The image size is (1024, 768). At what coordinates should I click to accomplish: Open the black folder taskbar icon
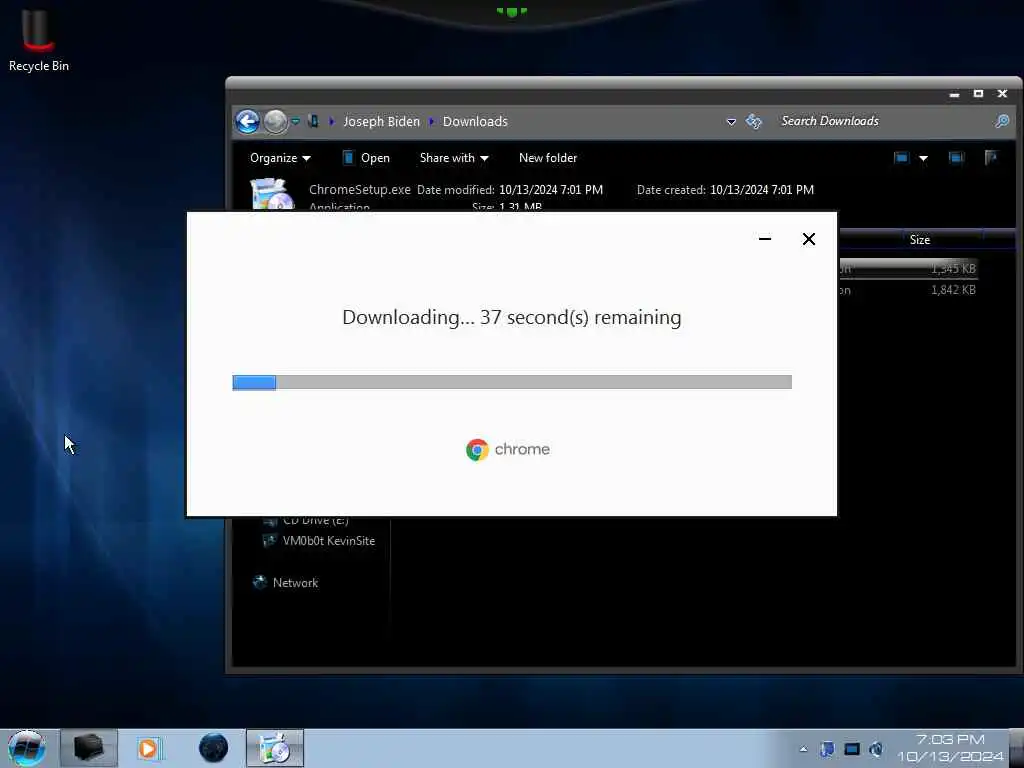click(89, 748)
